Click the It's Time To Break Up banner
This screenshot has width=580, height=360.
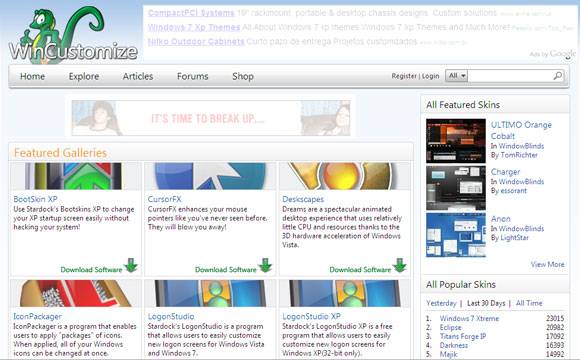[x=211, y=118]
